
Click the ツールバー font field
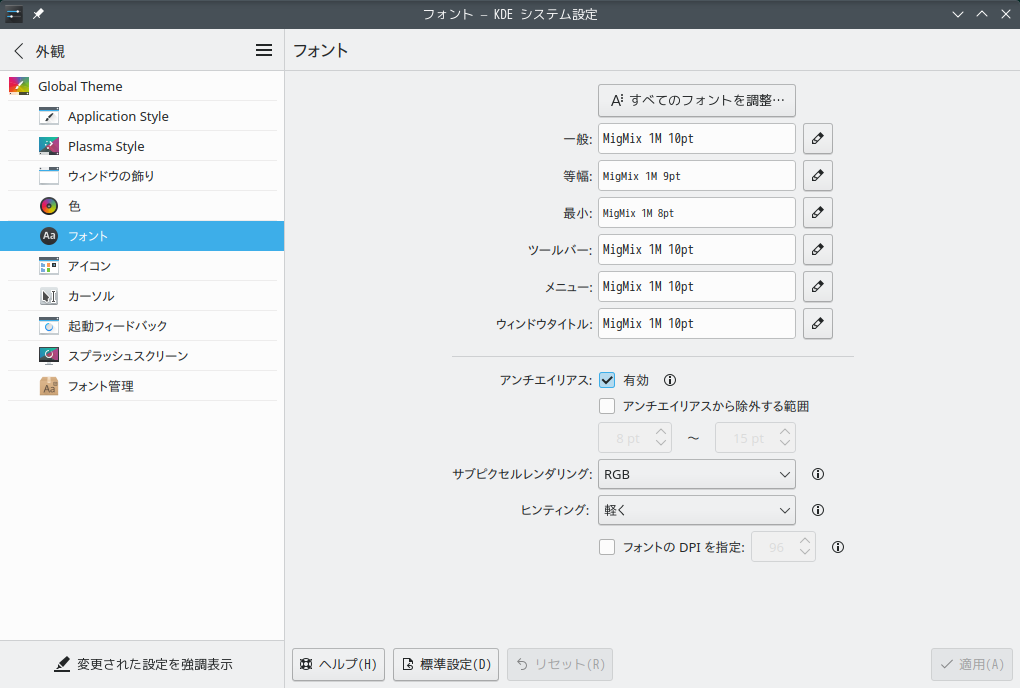[x=697, y=250]
